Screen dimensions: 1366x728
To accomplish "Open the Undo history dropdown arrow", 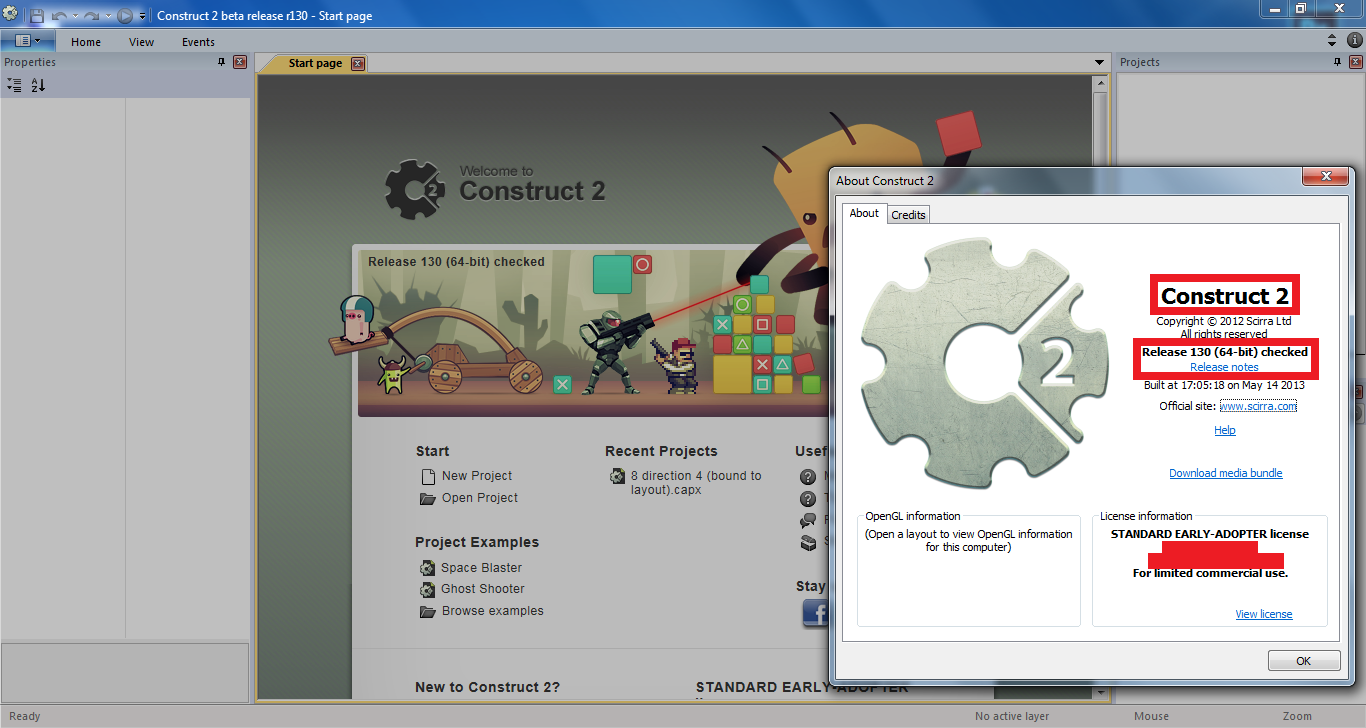I will pos(75,16).
